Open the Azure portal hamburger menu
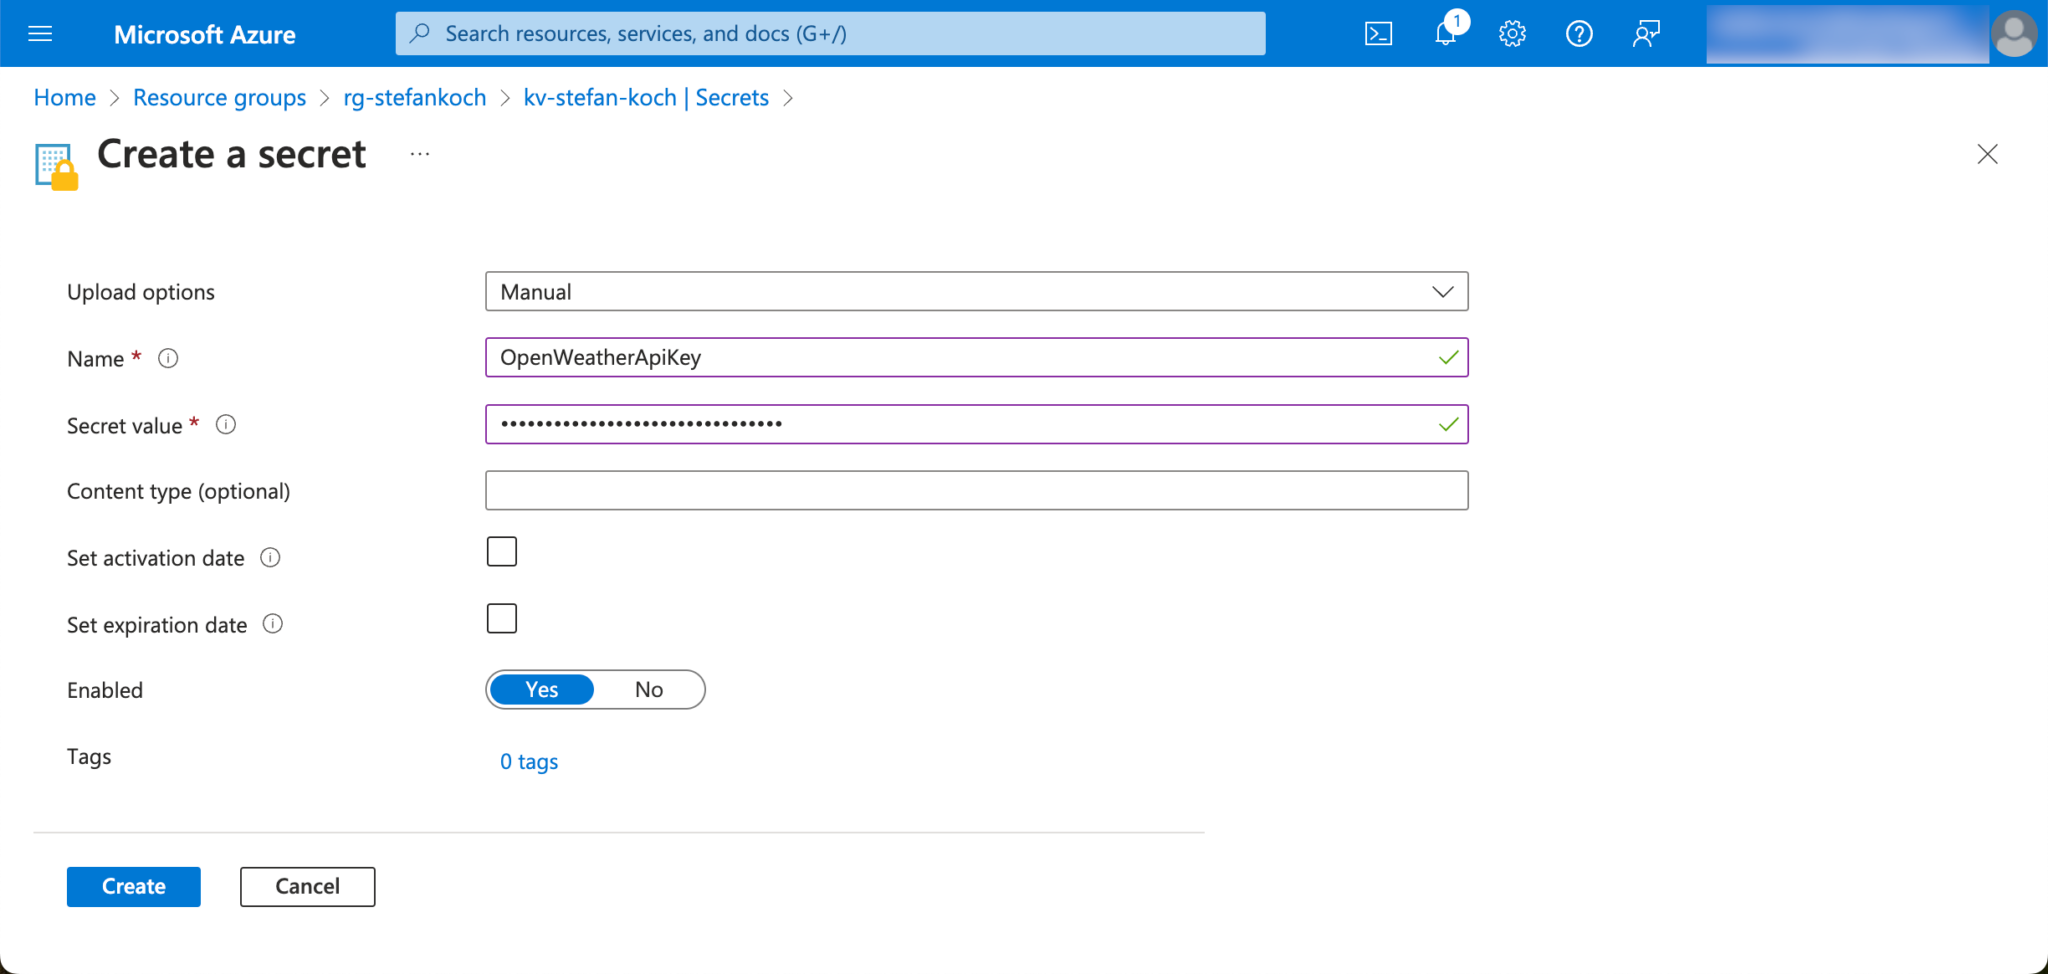Image resolution: width=2048 pixels, height=974 pixels. click(40, 34)
